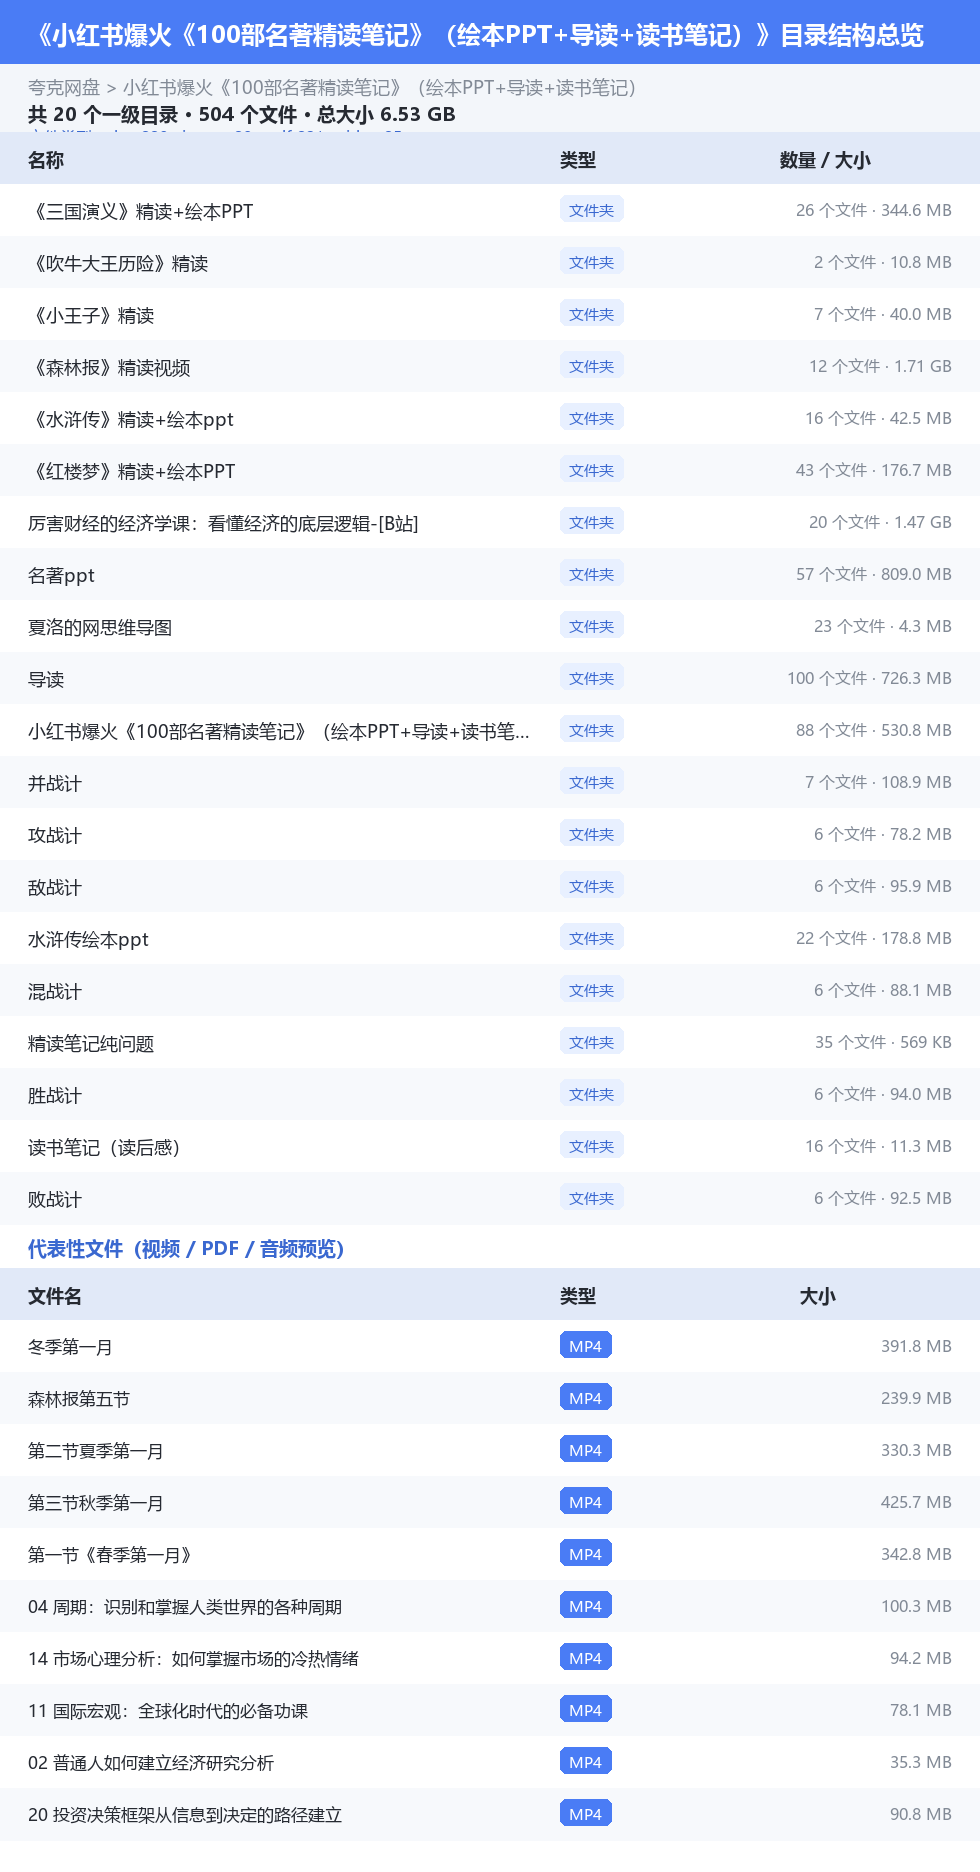This screenshot has width=980, height=1872.
Task: Select size cell 88 个文件 · 530.8 MB
Action: (x=874, y=730)
